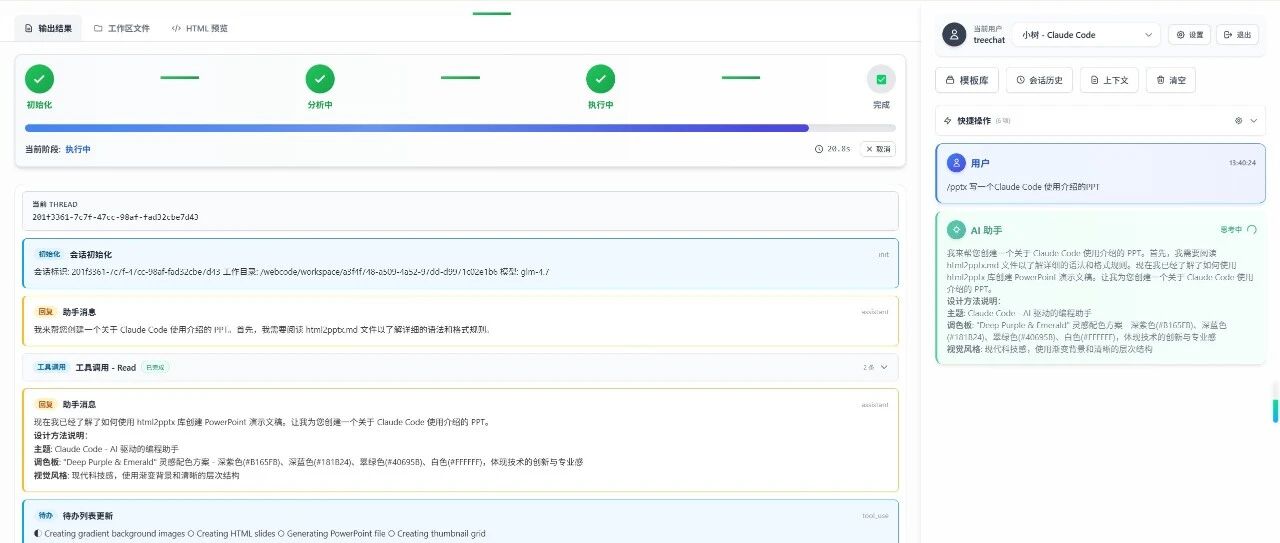Open 设置 settings button
The width and height of the screenshot is (1280, 543).
click(1190, 34)
